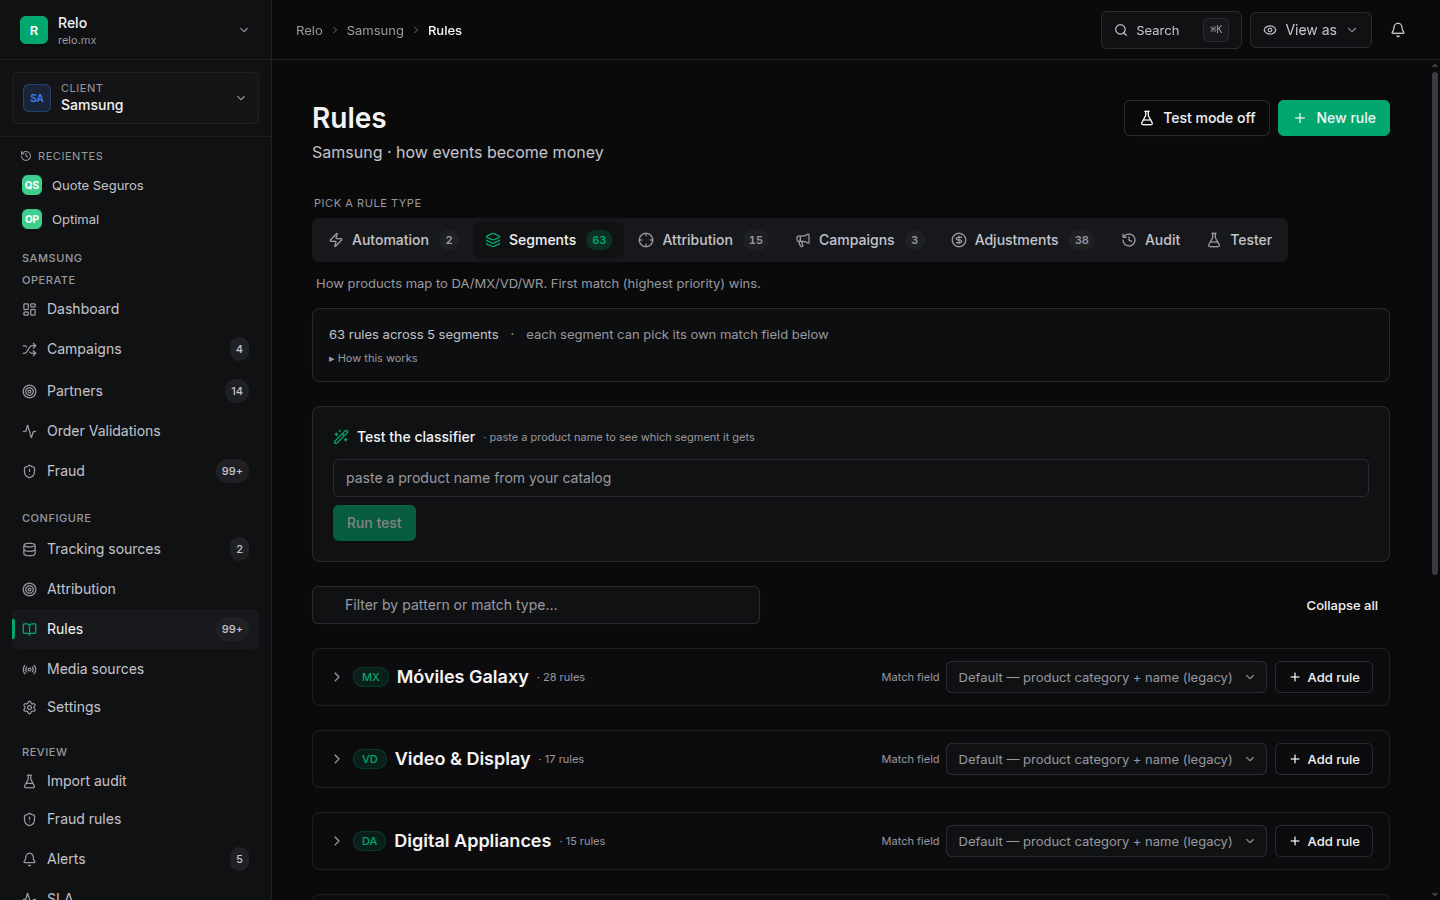
Task: Click the Alerts bell icon in sidebar
Action: 29,859
